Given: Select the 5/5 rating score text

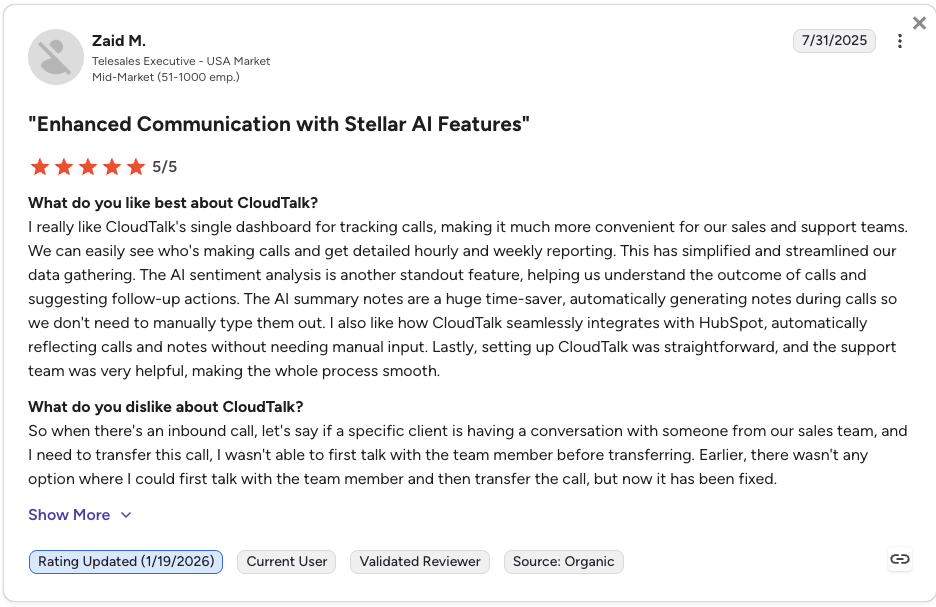Looking at the screenshot, I should click(x=164, y=167).
